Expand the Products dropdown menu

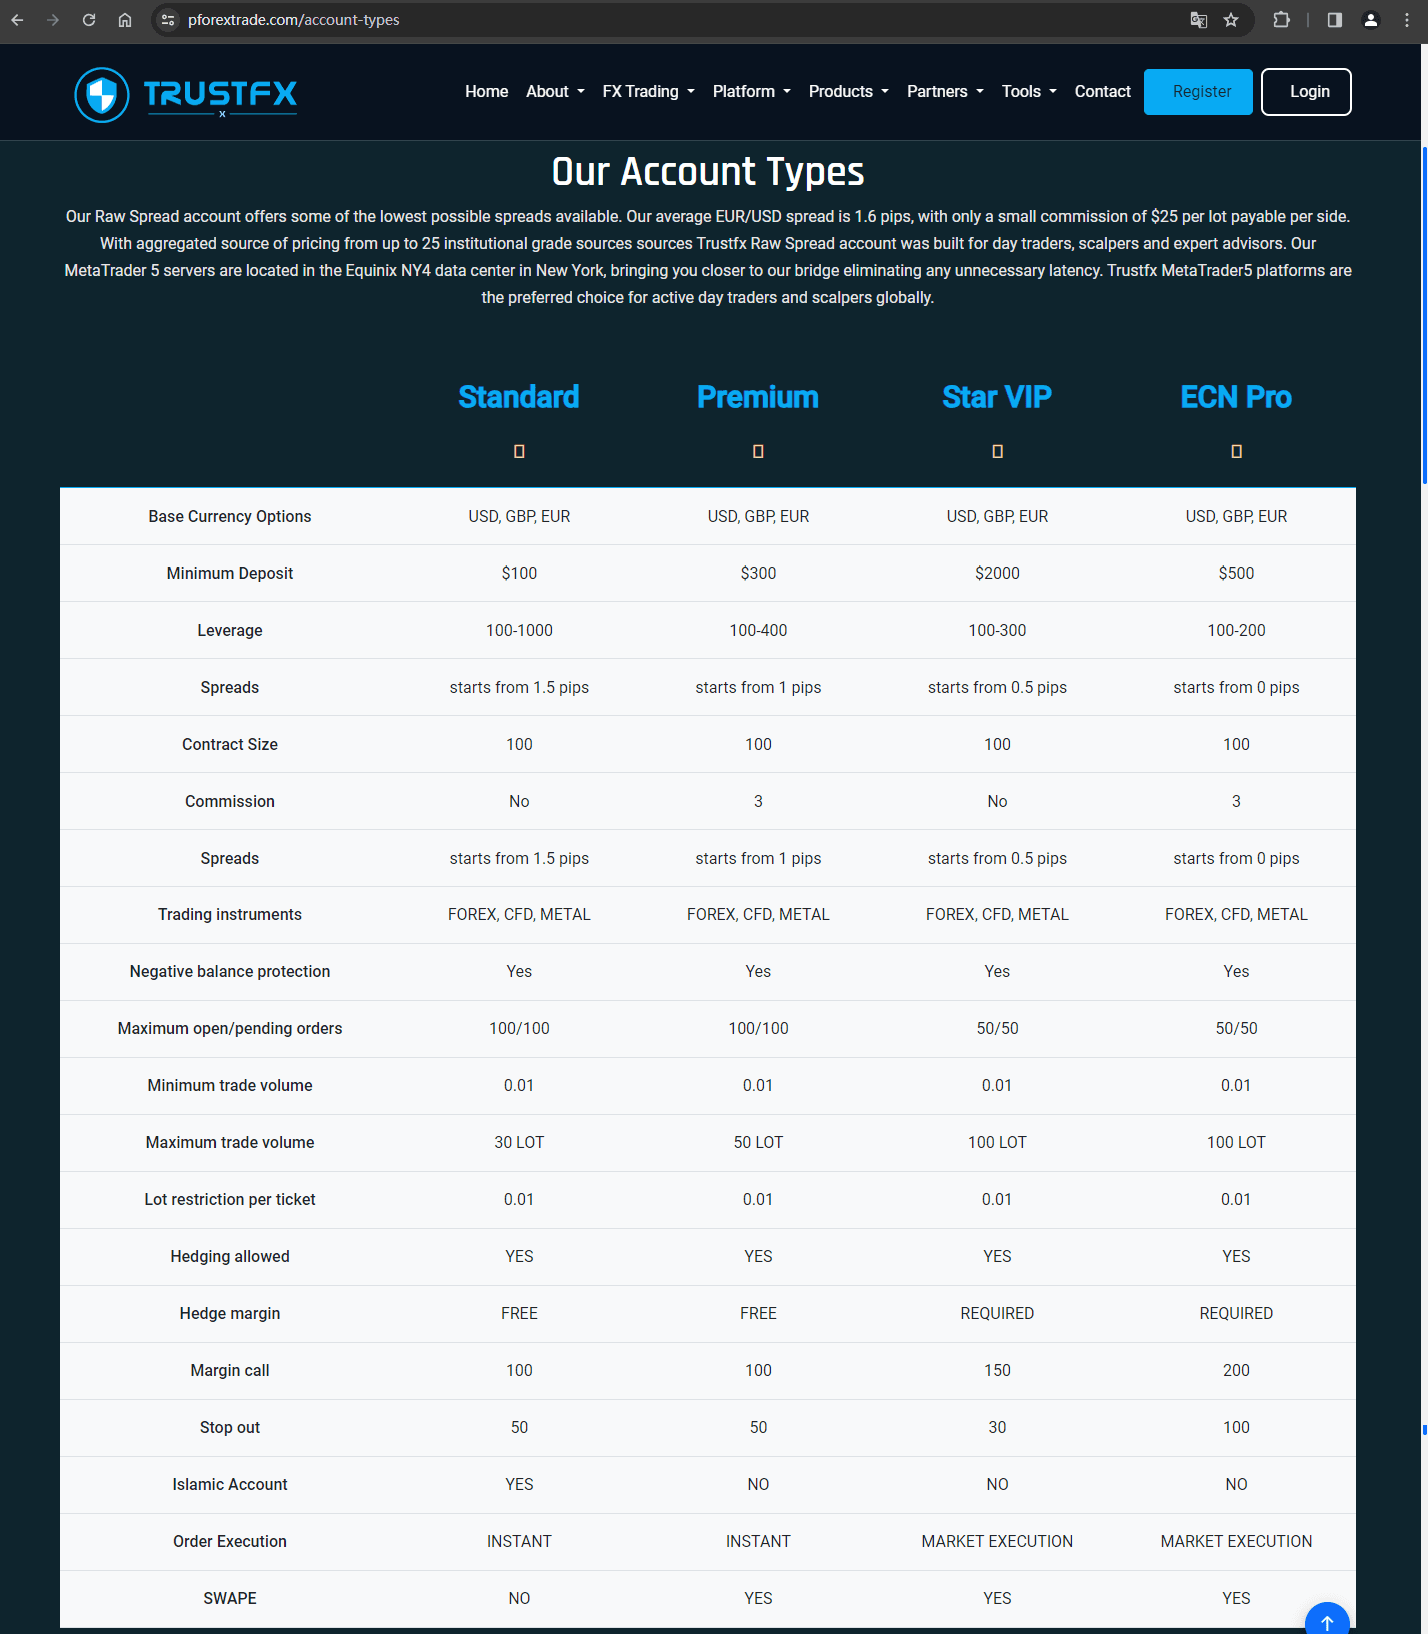(x=849, y=91)
